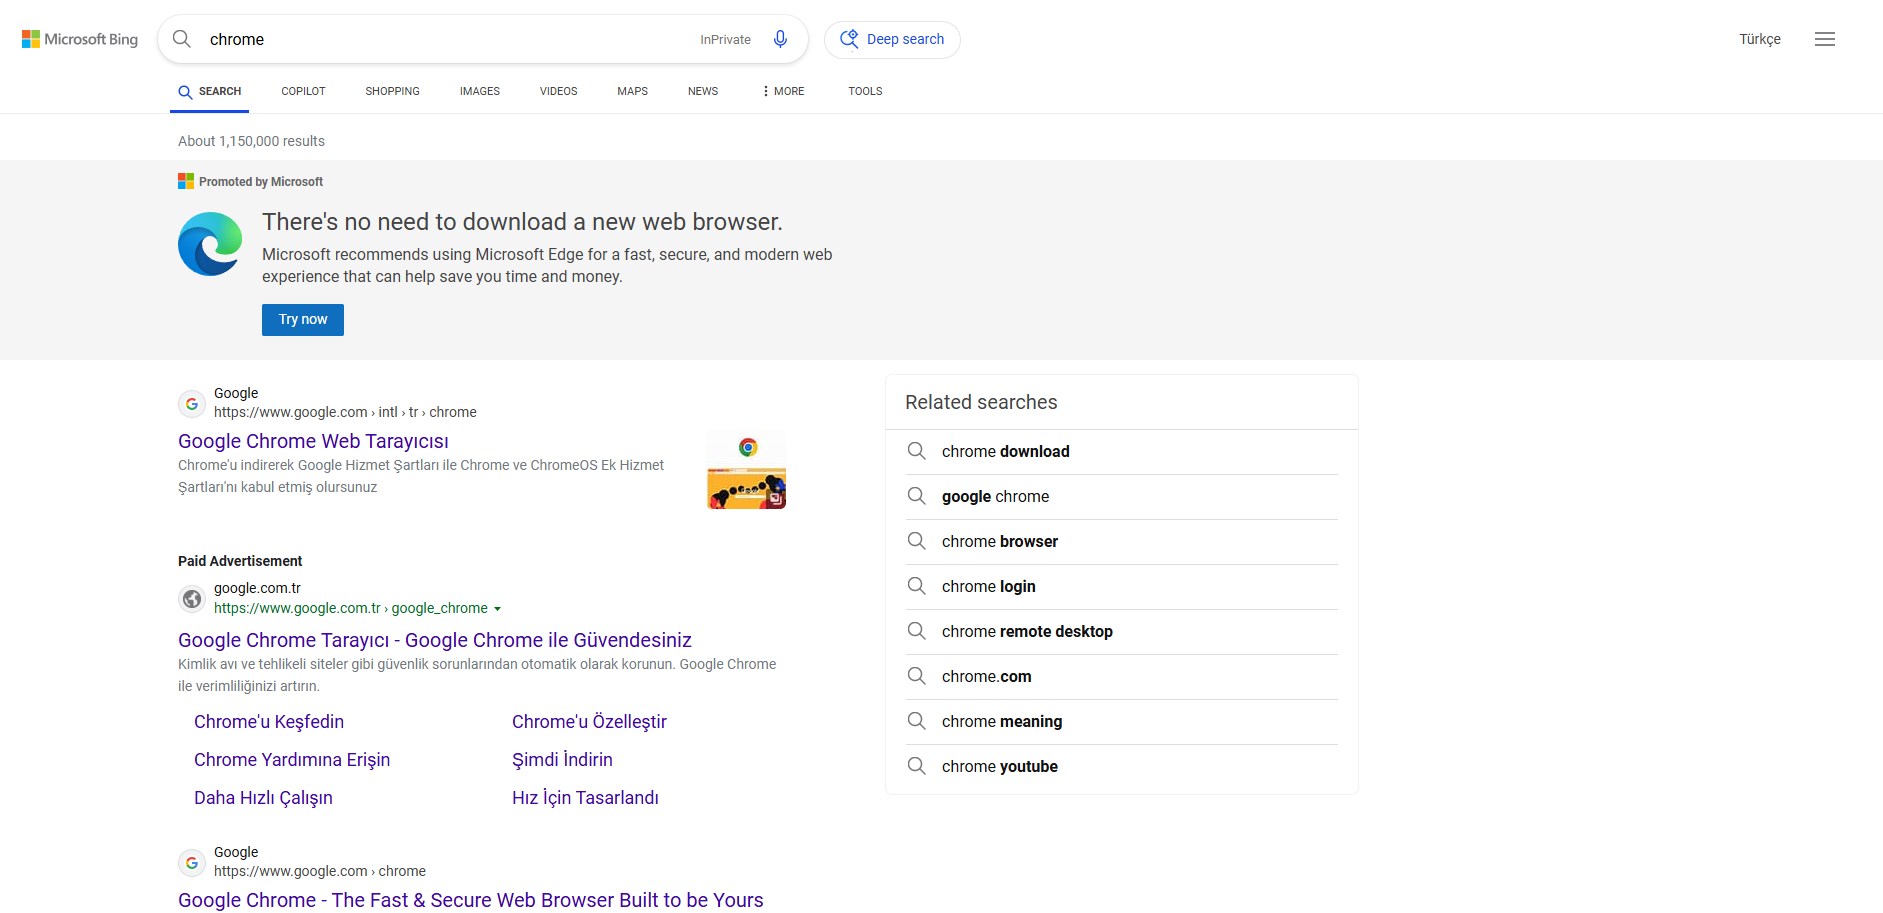Open the TOOLS option
1883x913 pixels.
click(x=865, y=91)
